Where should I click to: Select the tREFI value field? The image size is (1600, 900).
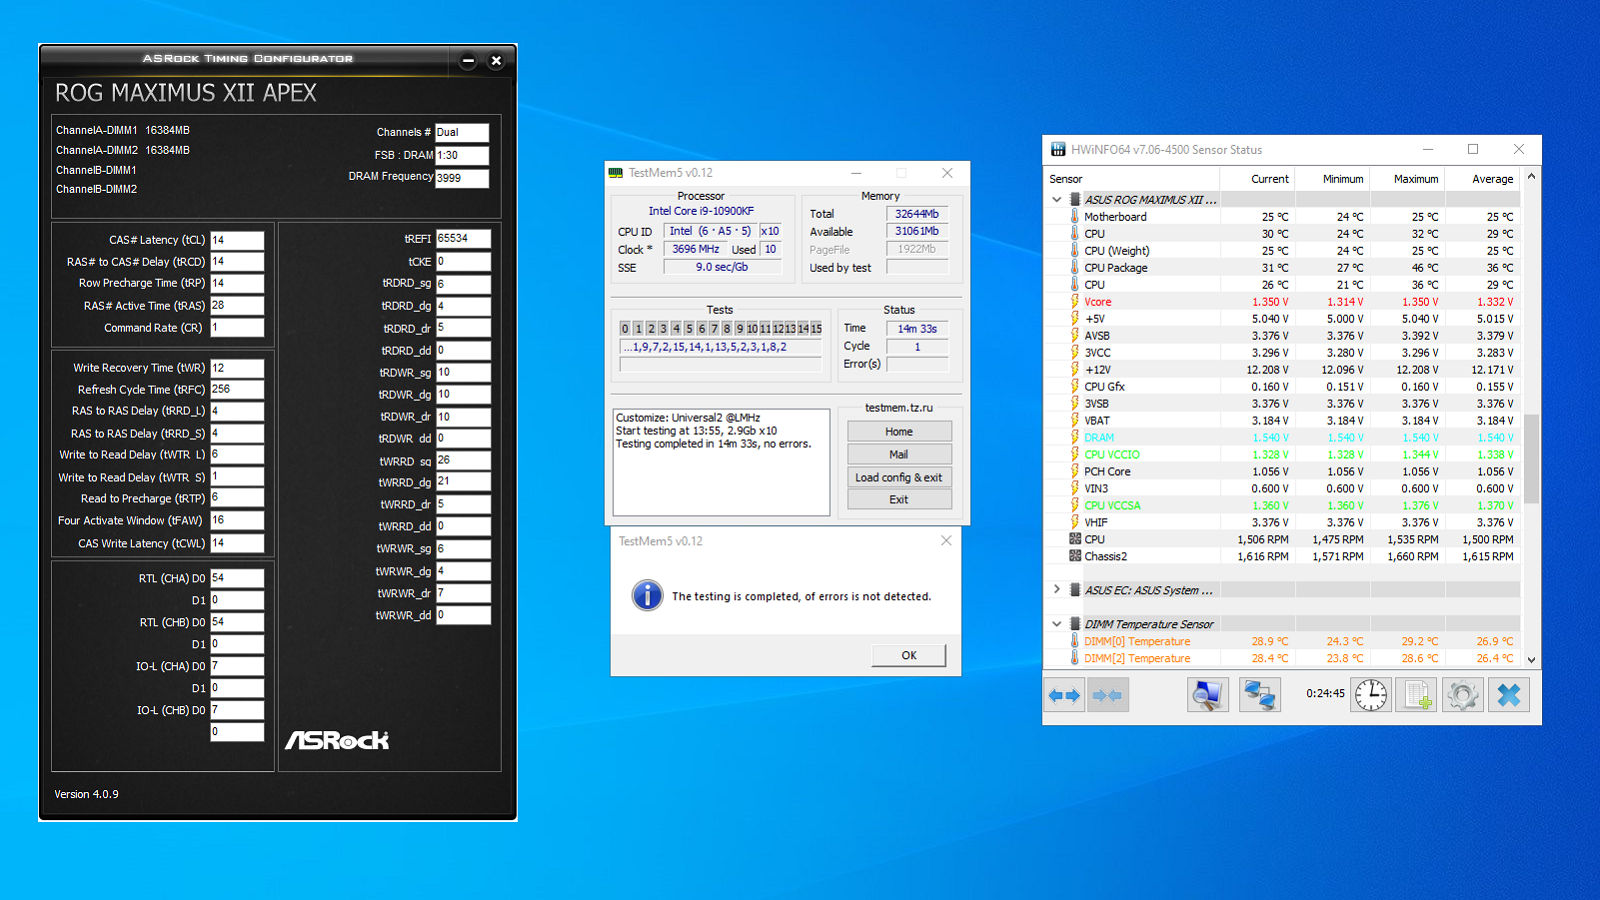pyautogui.click(x=463, y=239)
